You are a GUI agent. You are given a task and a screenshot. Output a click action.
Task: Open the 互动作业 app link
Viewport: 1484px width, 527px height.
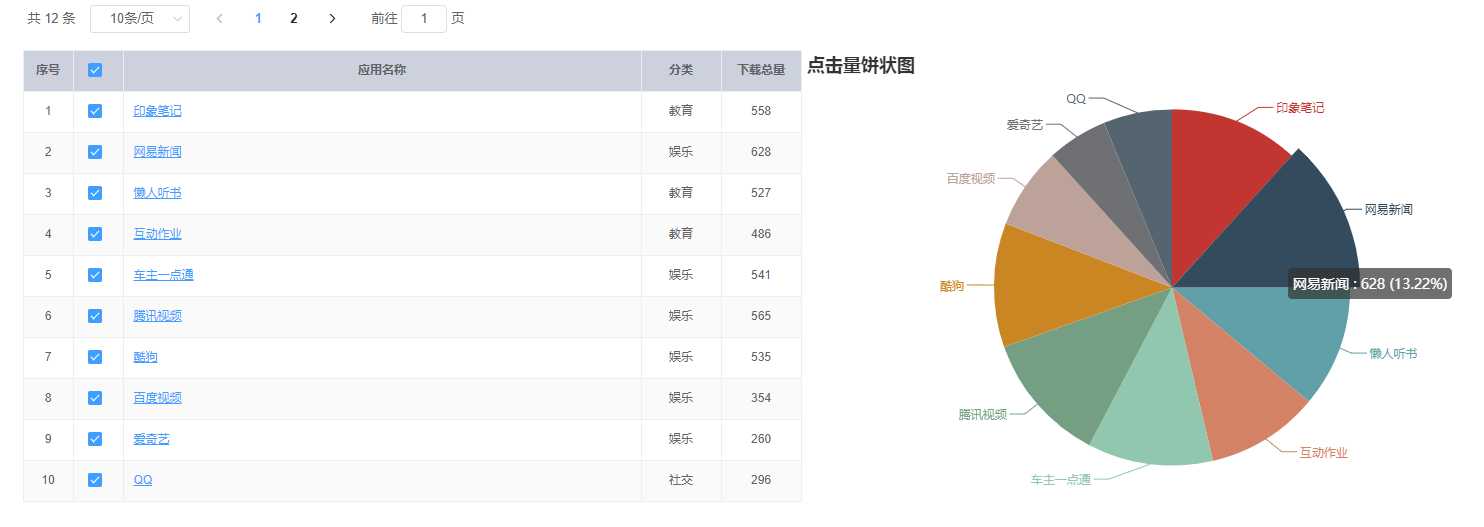[x=158, y=234]
